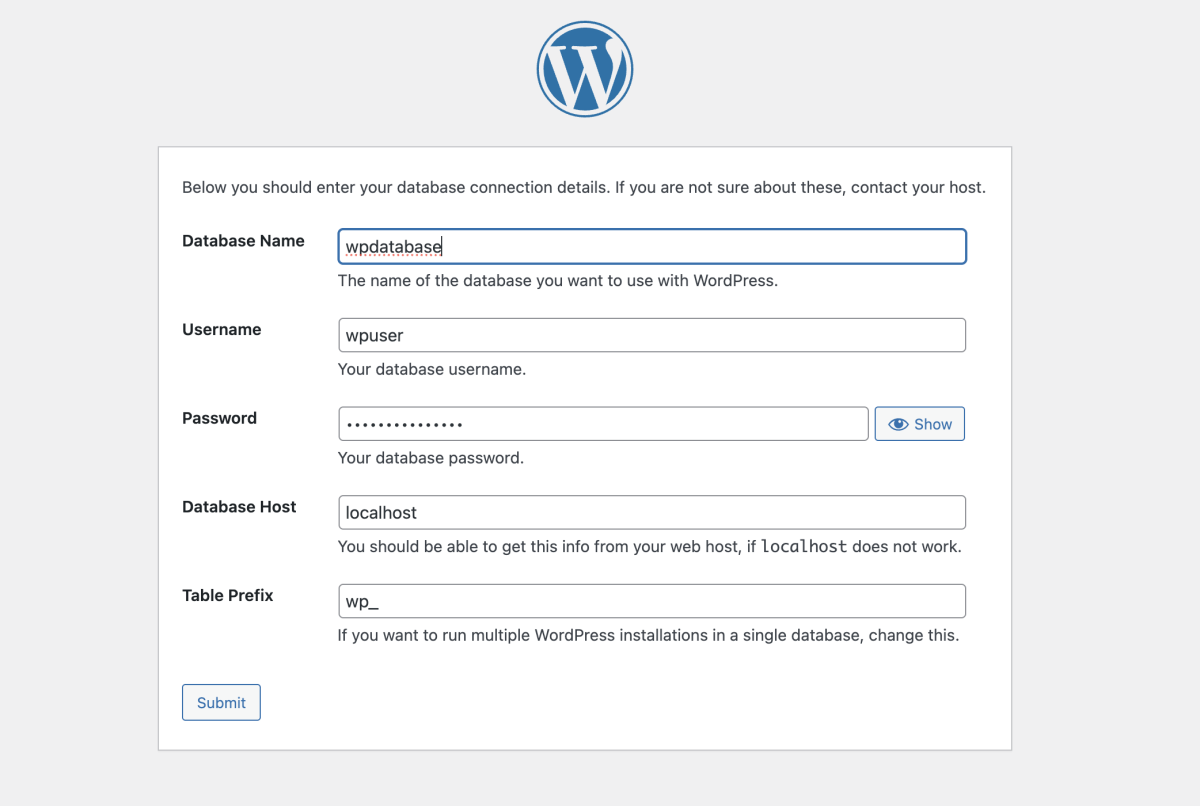
Task: Click the 'You should be able to get' hint
Action: click(x=548, y=547)
